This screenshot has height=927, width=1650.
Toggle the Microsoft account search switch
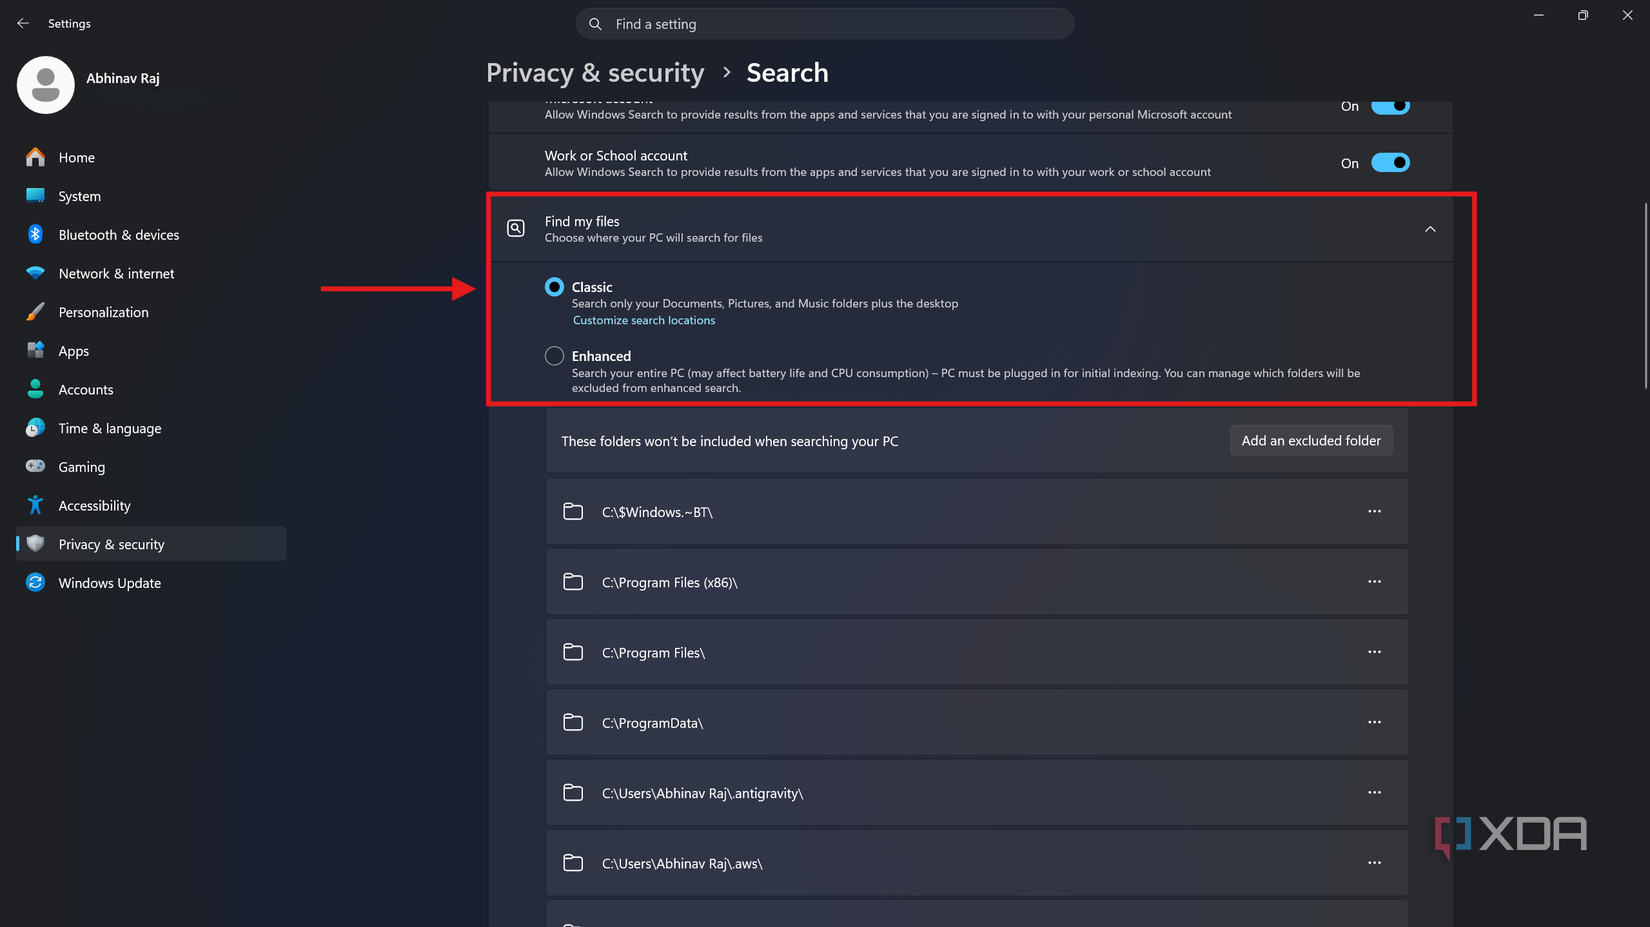click(x=1390, y=107)
